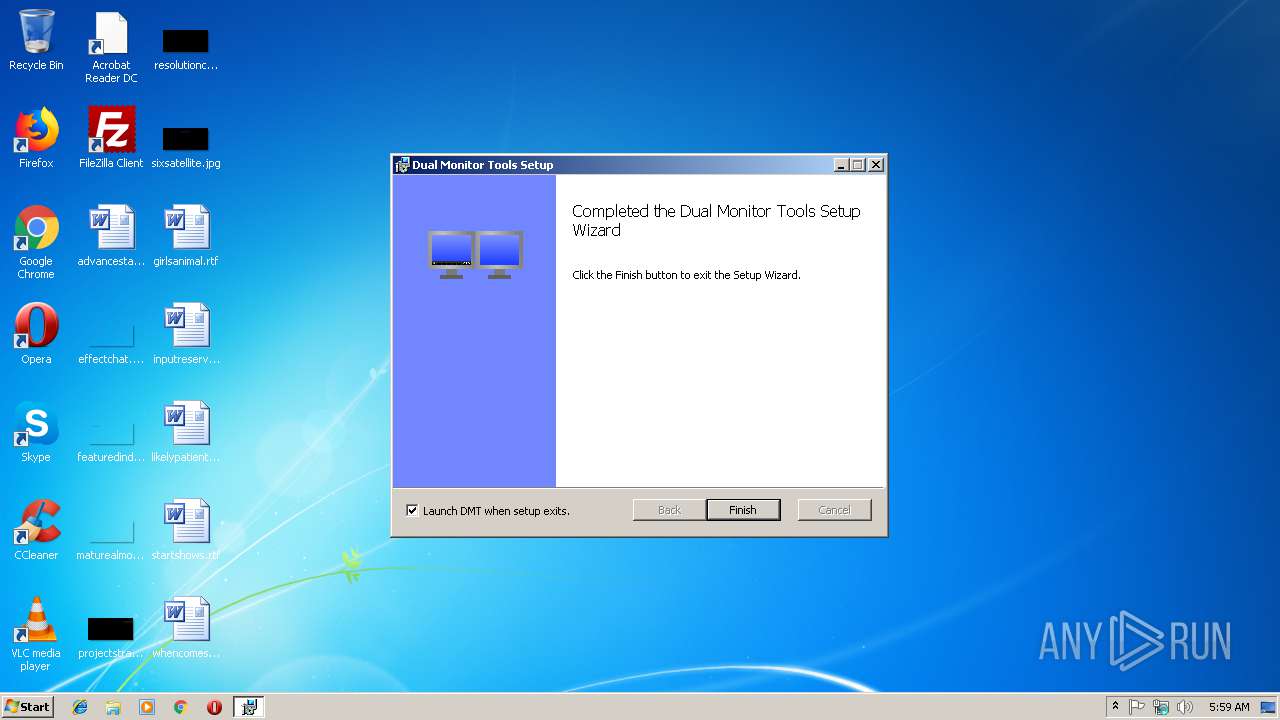Select the advancesta... Word document

click(x=111, y=237)
